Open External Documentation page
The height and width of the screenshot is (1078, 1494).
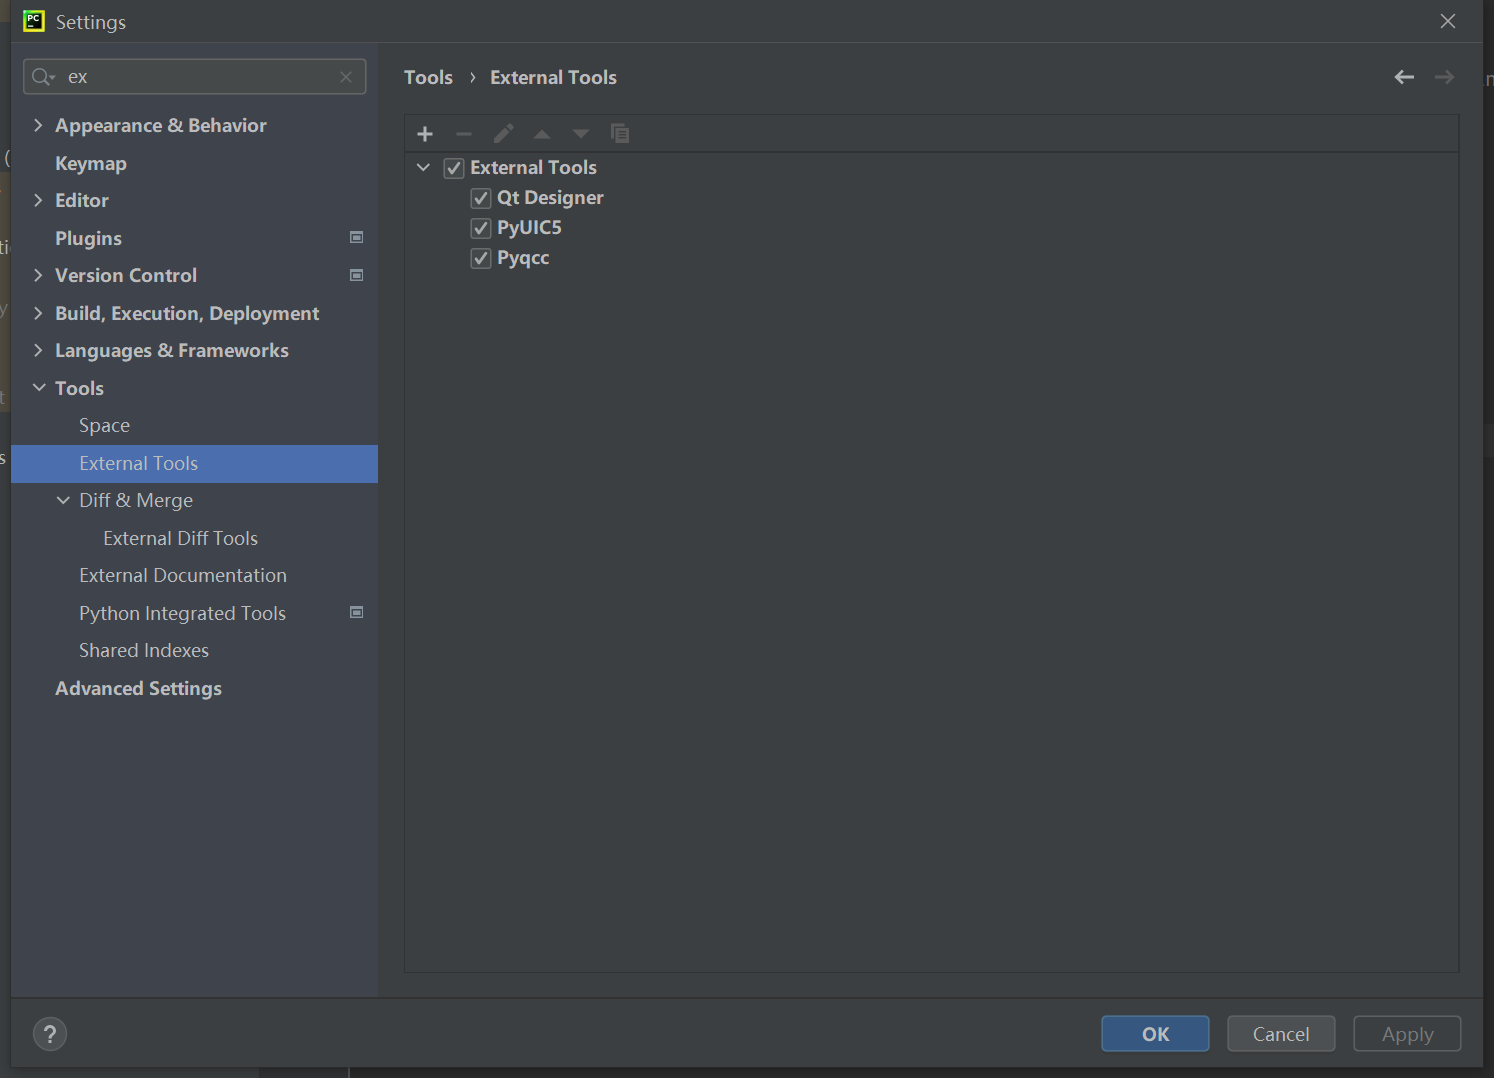pos(183,576)
